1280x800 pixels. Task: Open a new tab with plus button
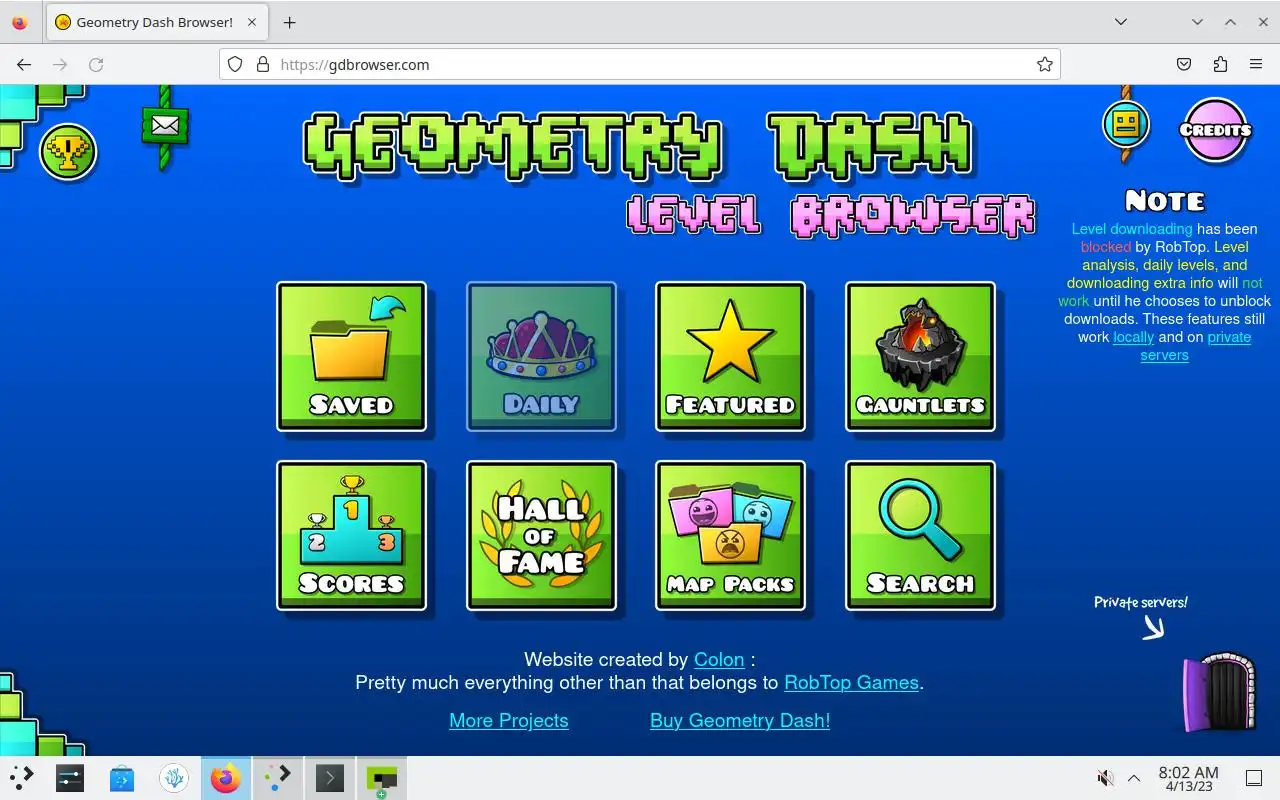(x=289, y=22)
